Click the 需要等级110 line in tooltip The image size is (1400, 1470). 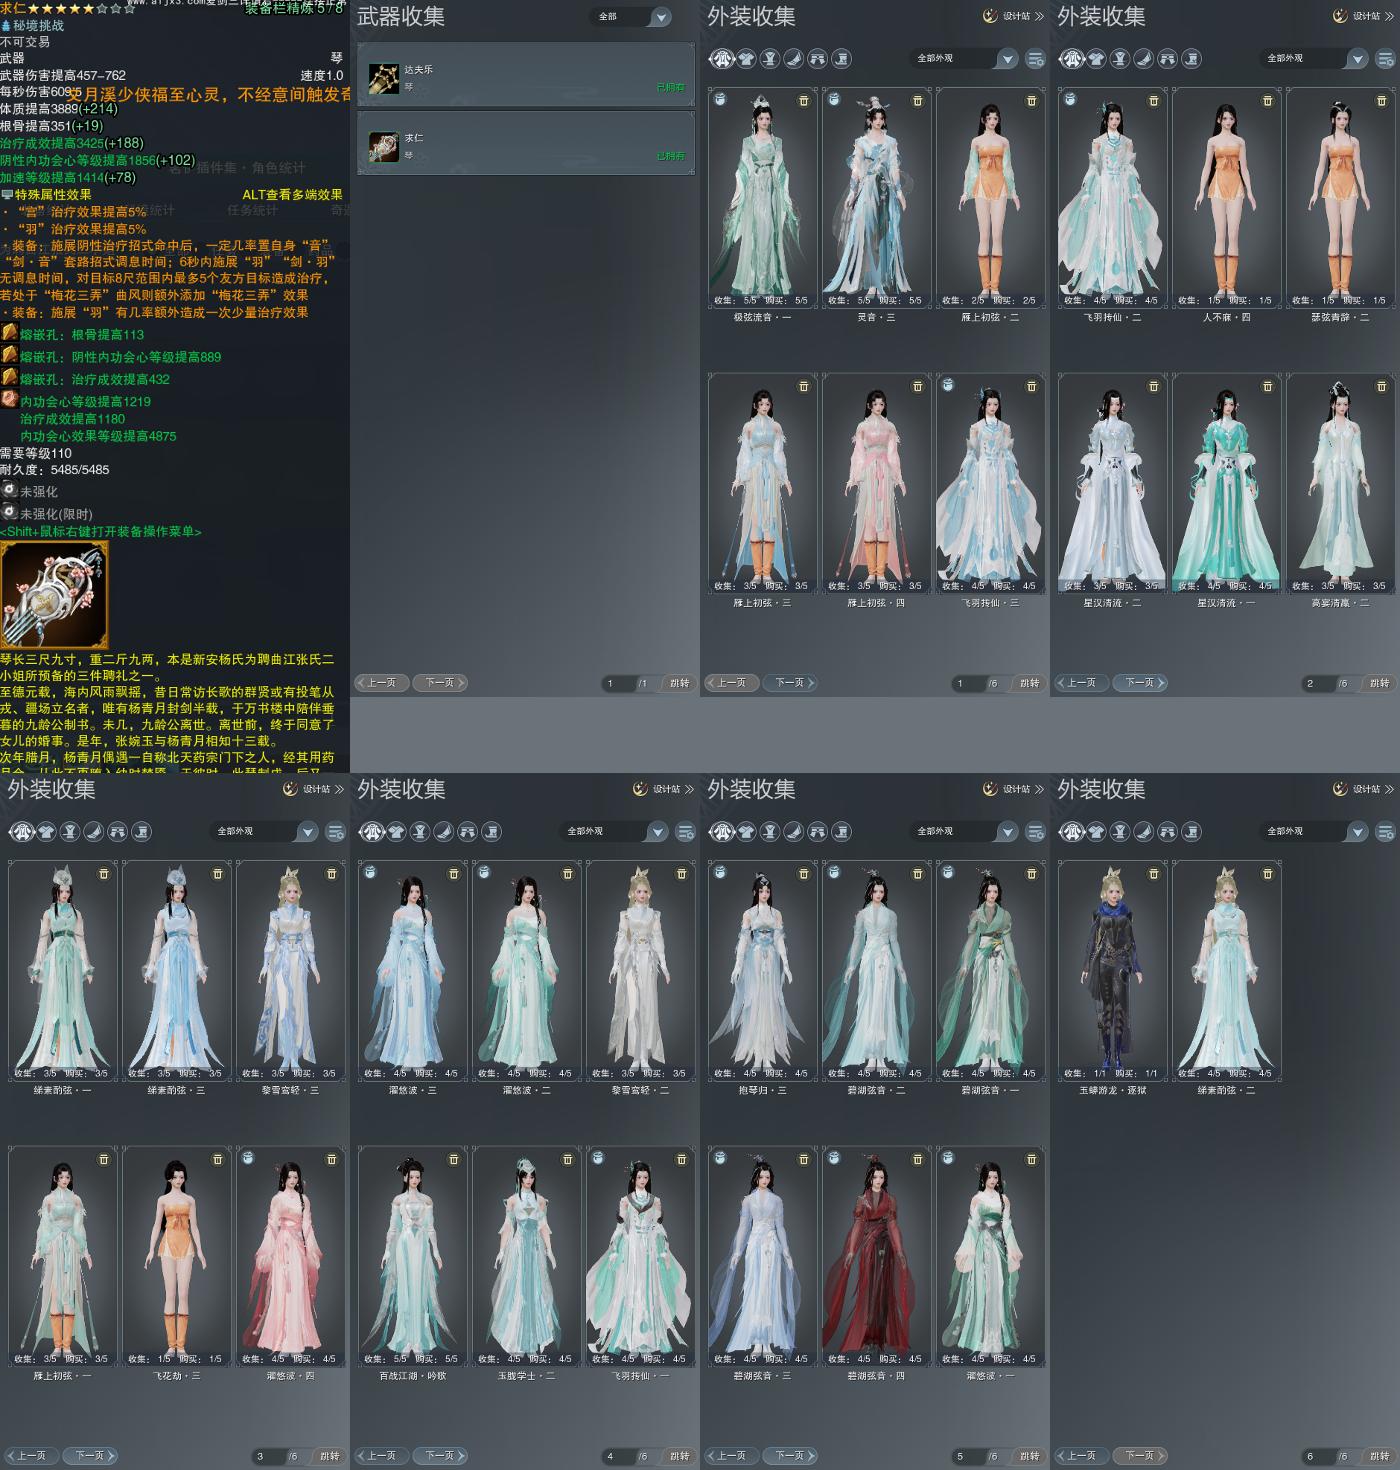(36, 453)
